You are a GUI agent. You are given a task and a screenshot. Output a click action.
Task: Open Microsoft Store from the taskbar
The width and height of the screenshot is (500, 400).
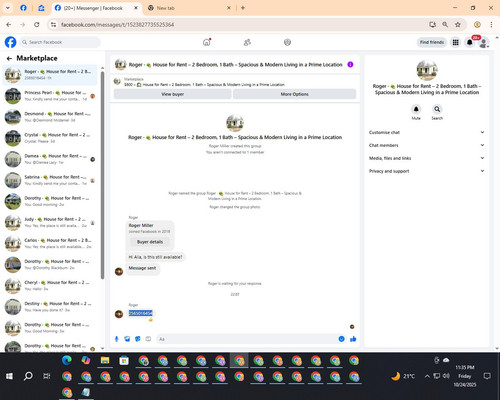[124, 360]
